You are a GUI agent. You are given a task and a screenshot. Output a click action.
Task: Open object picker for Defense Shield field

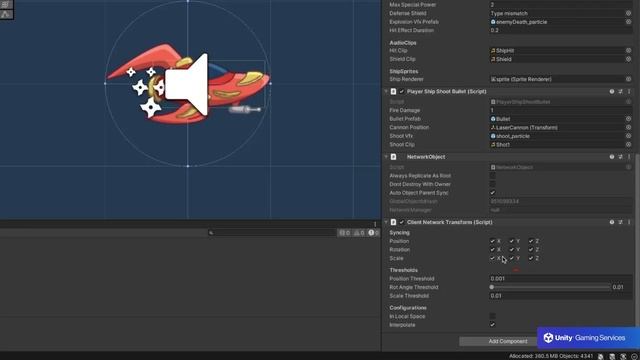click(628, 13)
